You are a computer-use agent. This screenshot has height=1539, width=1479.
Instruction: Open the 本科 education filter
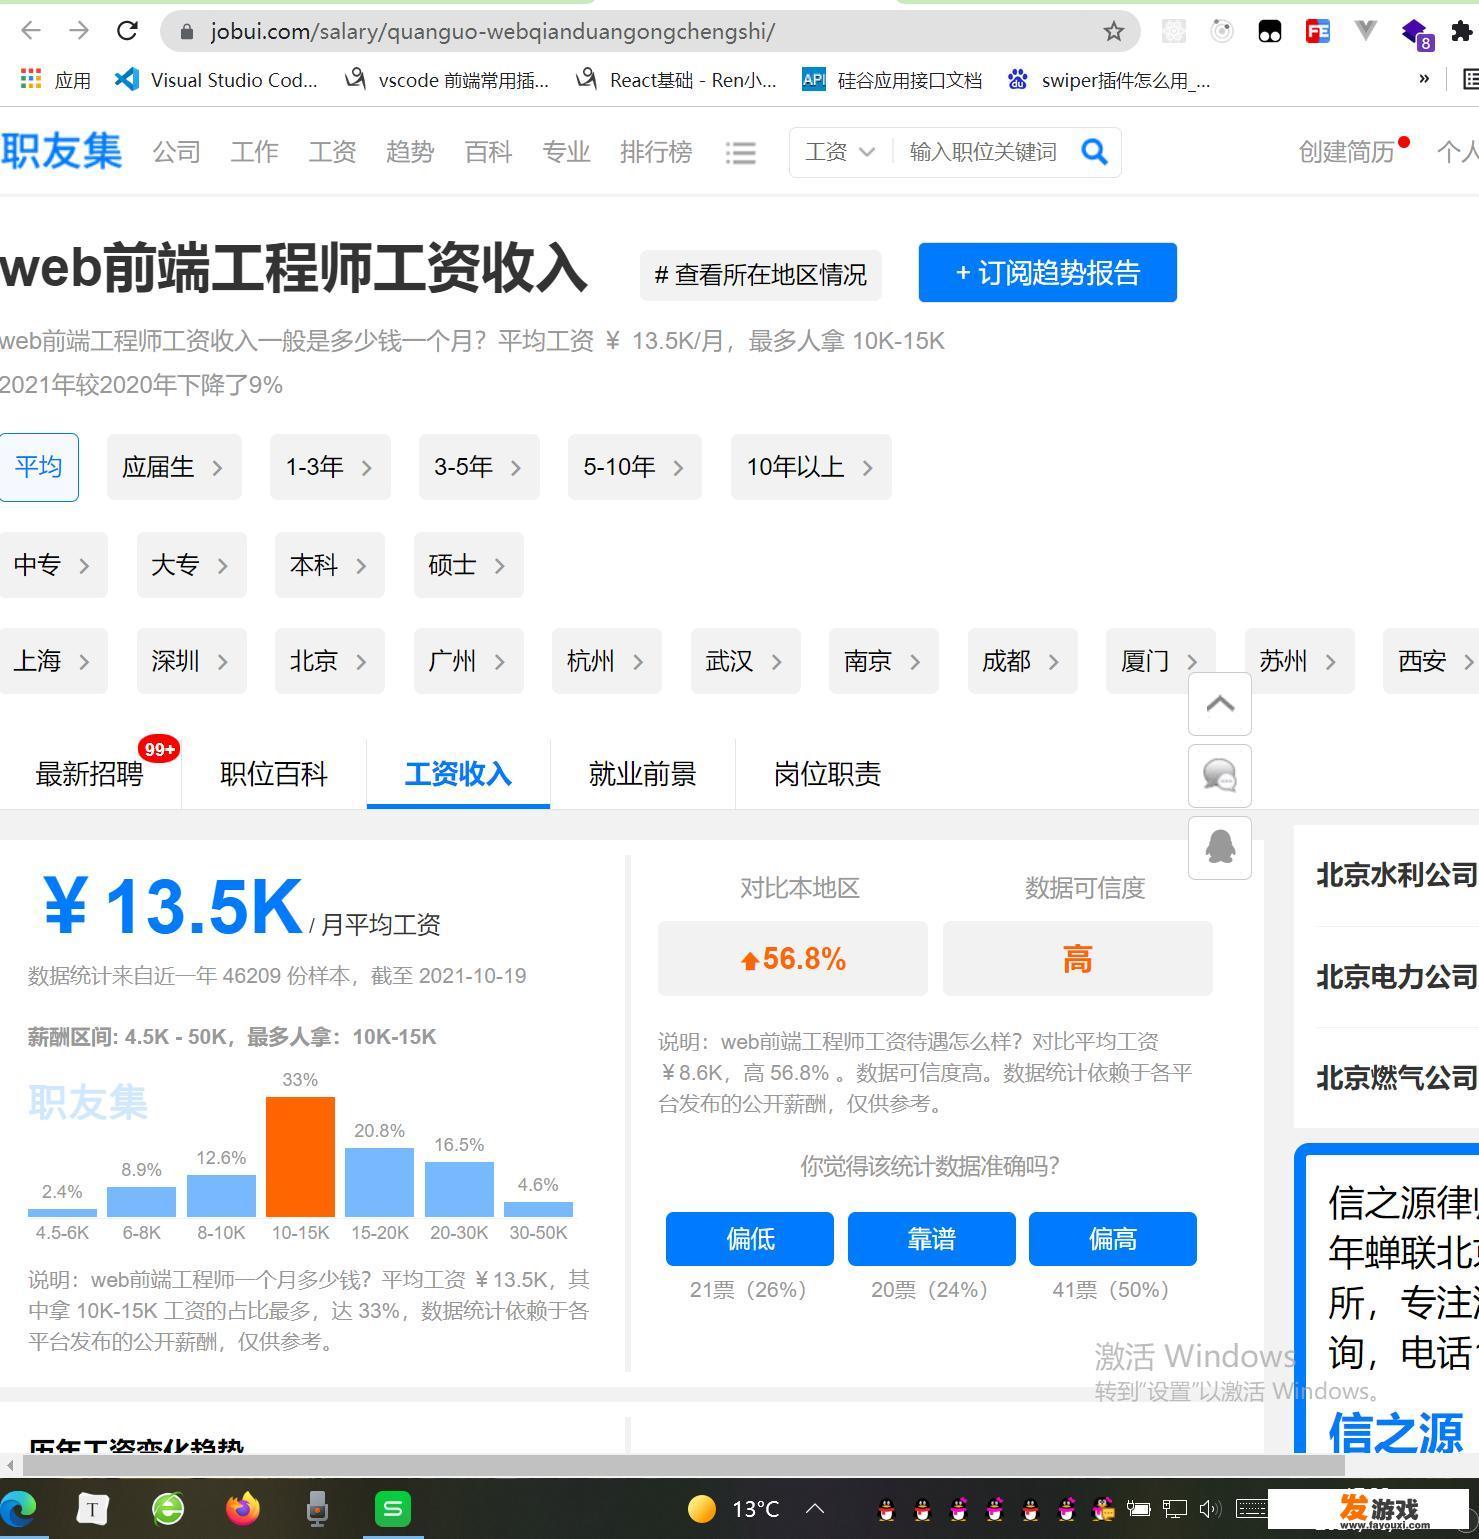pyautogui.click(x=330, y=565)
